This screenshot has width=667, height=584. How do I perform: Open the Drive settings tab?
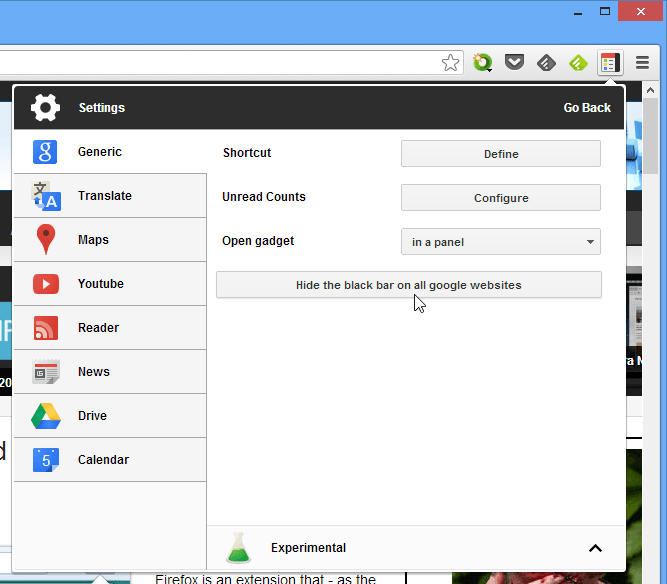point(110,416)
